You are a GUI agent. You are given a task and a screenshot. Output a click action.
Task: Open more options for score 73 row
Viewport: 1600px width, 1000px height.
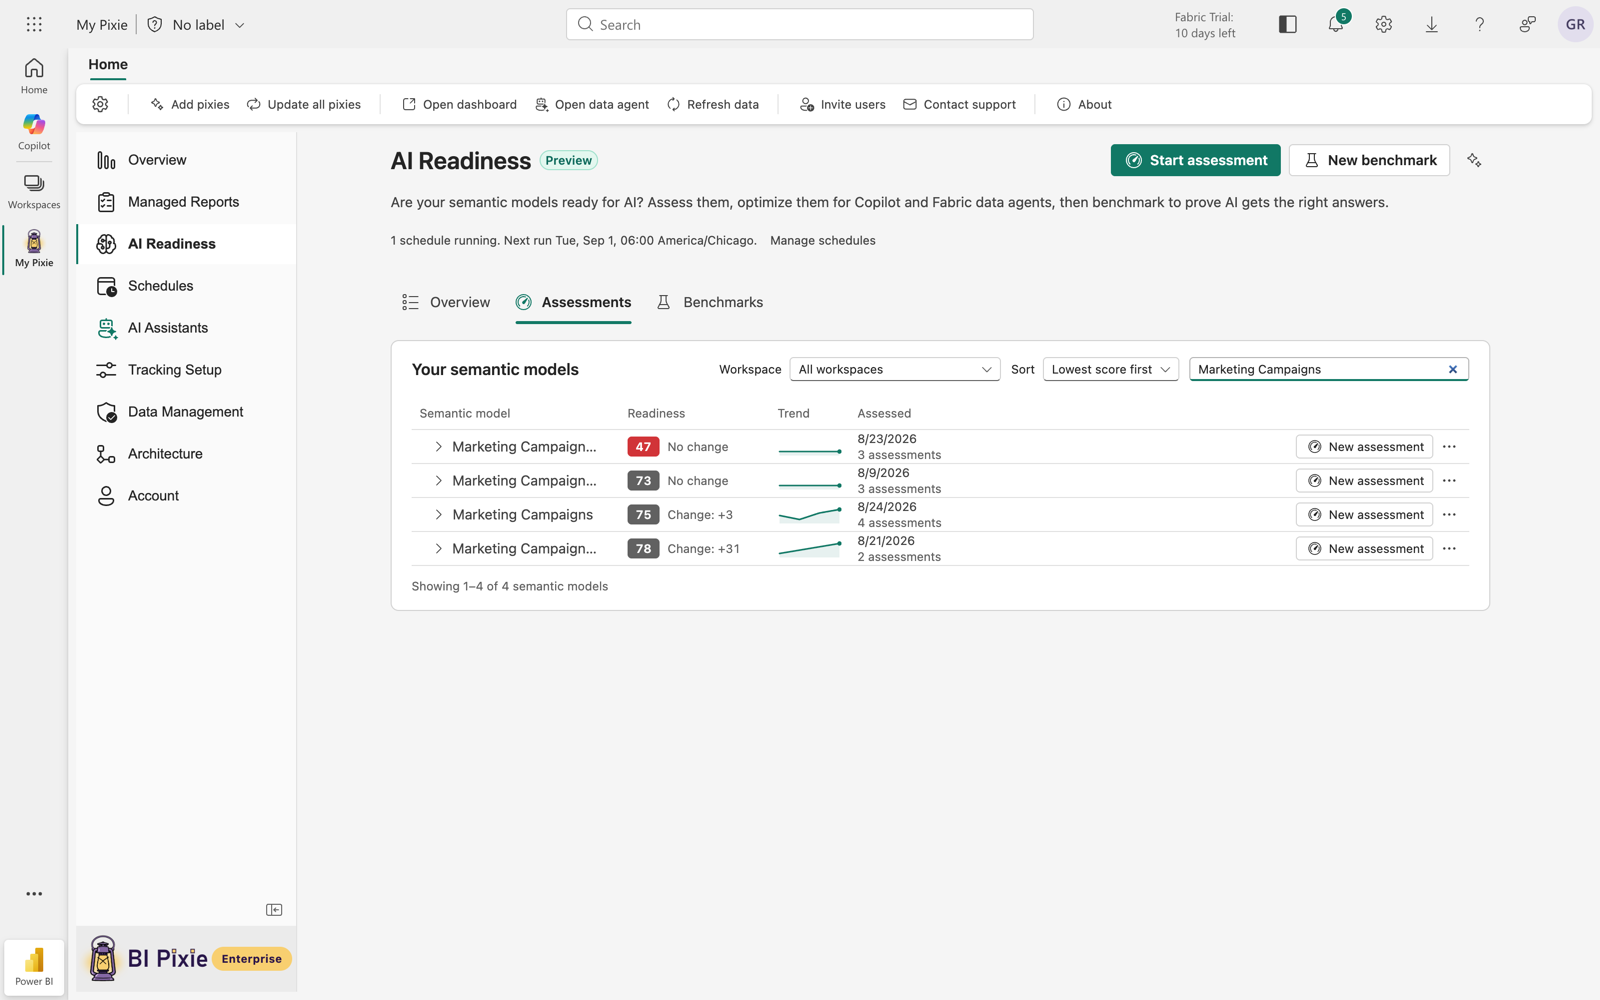pos(1450,481)
